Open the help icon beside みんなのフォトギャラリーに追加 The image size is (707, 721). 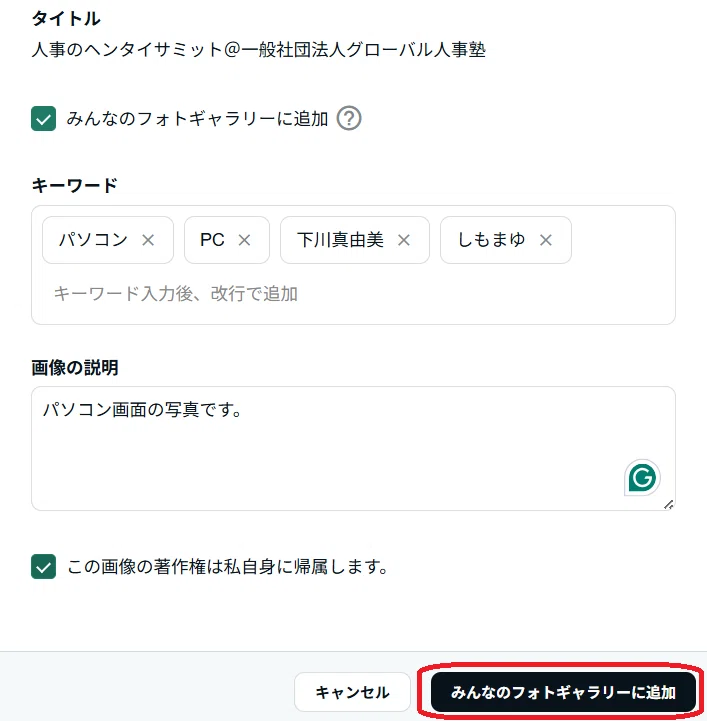click(349, 119)
